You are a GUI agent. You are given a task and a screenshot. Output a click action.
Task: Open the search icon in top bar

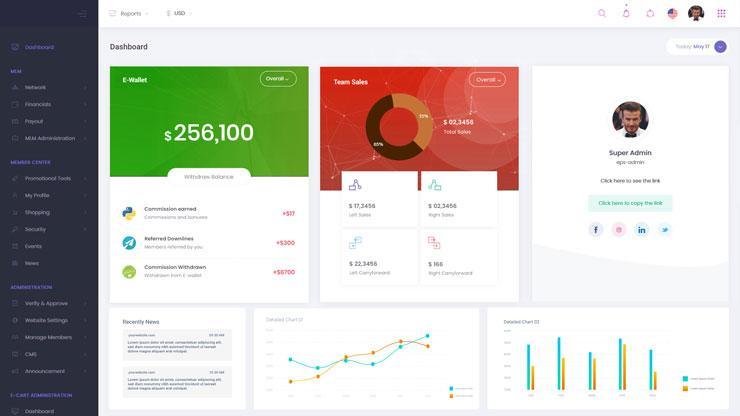[602, 13]
